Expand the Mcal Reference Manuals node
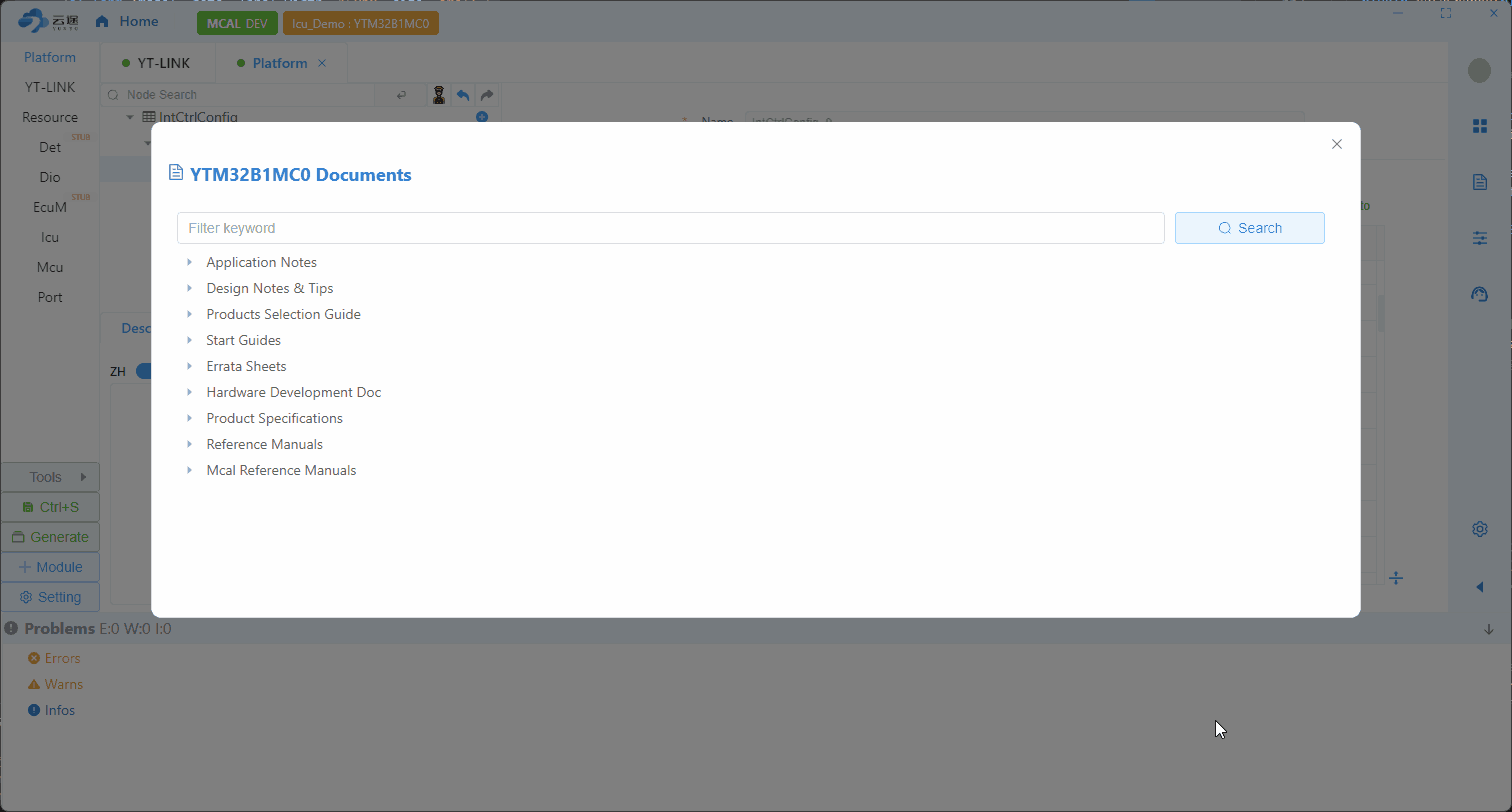This screenshot has width=1512, height=812. click(x=189, y=470)
